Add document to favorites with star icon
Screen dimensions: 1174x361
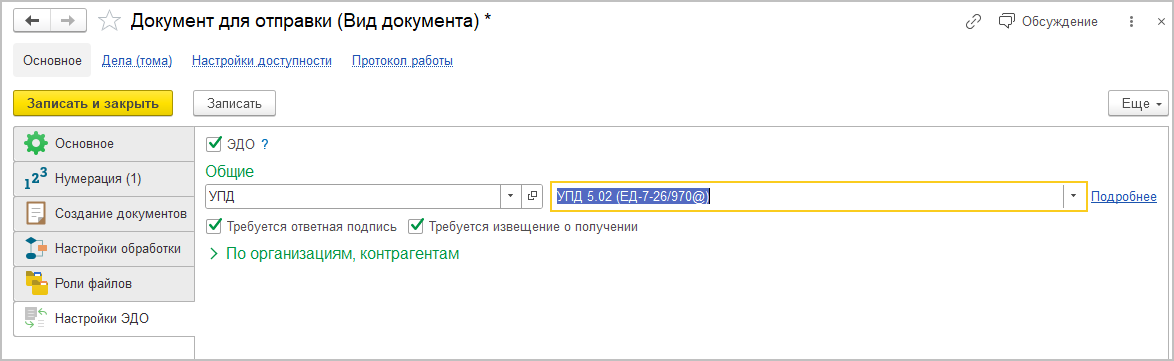tap(110, 21)
